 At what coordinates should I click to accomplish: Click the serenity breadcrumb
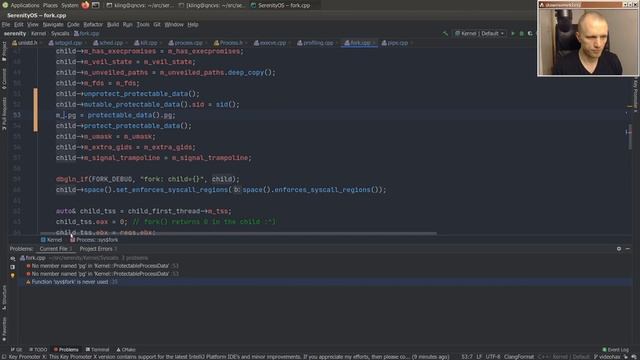tap(15, 33)
